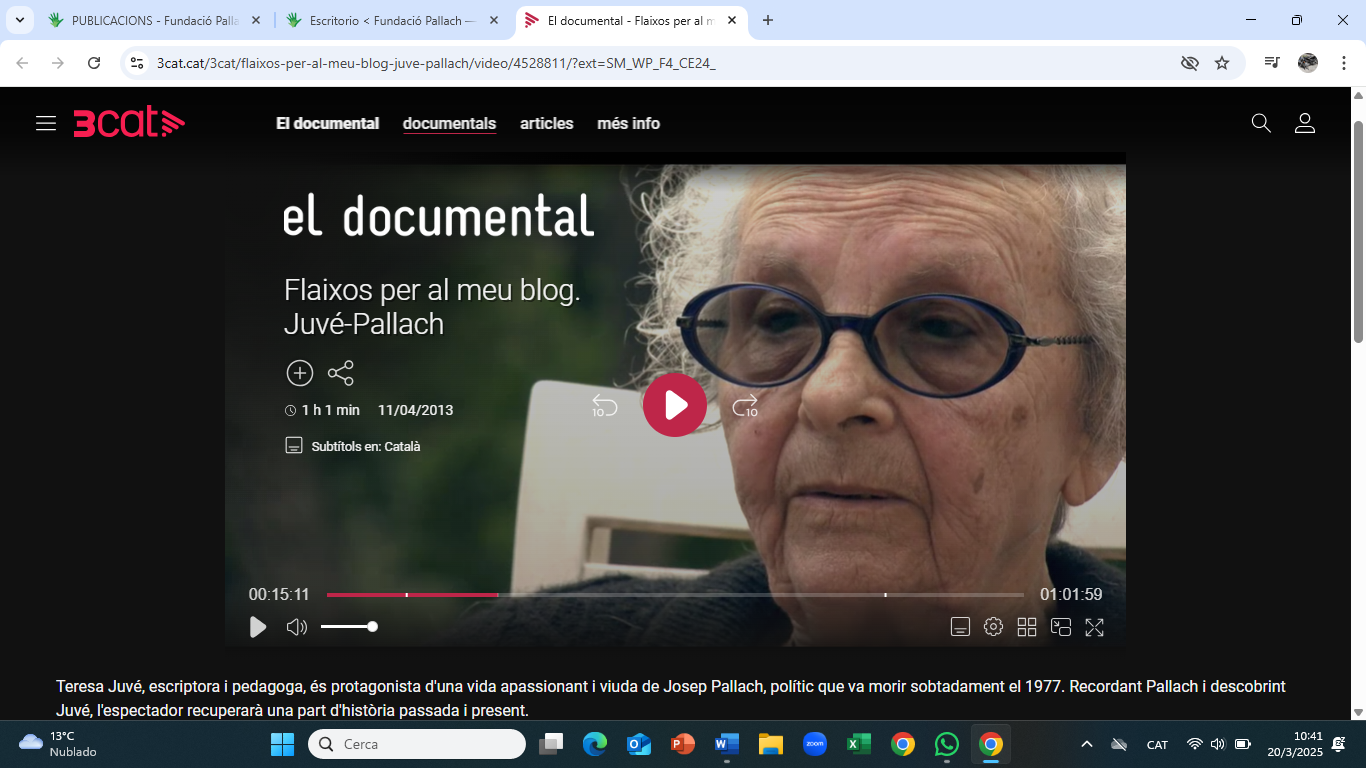Open Word from the taskbar
1366x768 pixels.
click(x=727, y=744)
